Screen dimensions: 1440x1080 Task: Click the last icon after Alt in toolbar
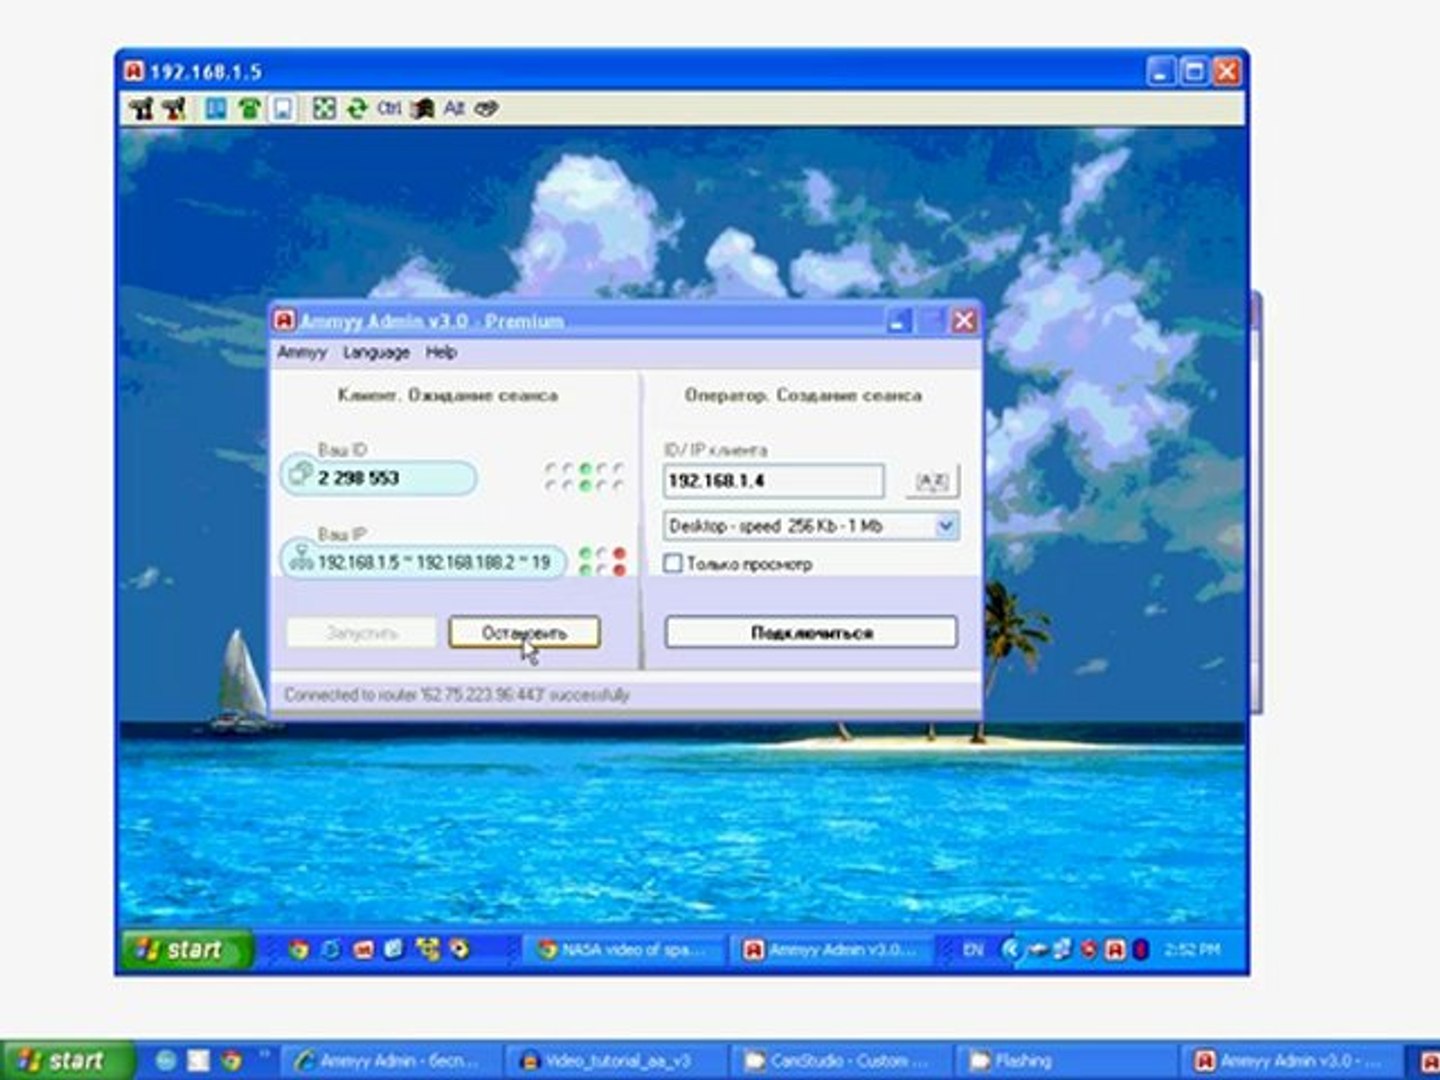(487, 108)
